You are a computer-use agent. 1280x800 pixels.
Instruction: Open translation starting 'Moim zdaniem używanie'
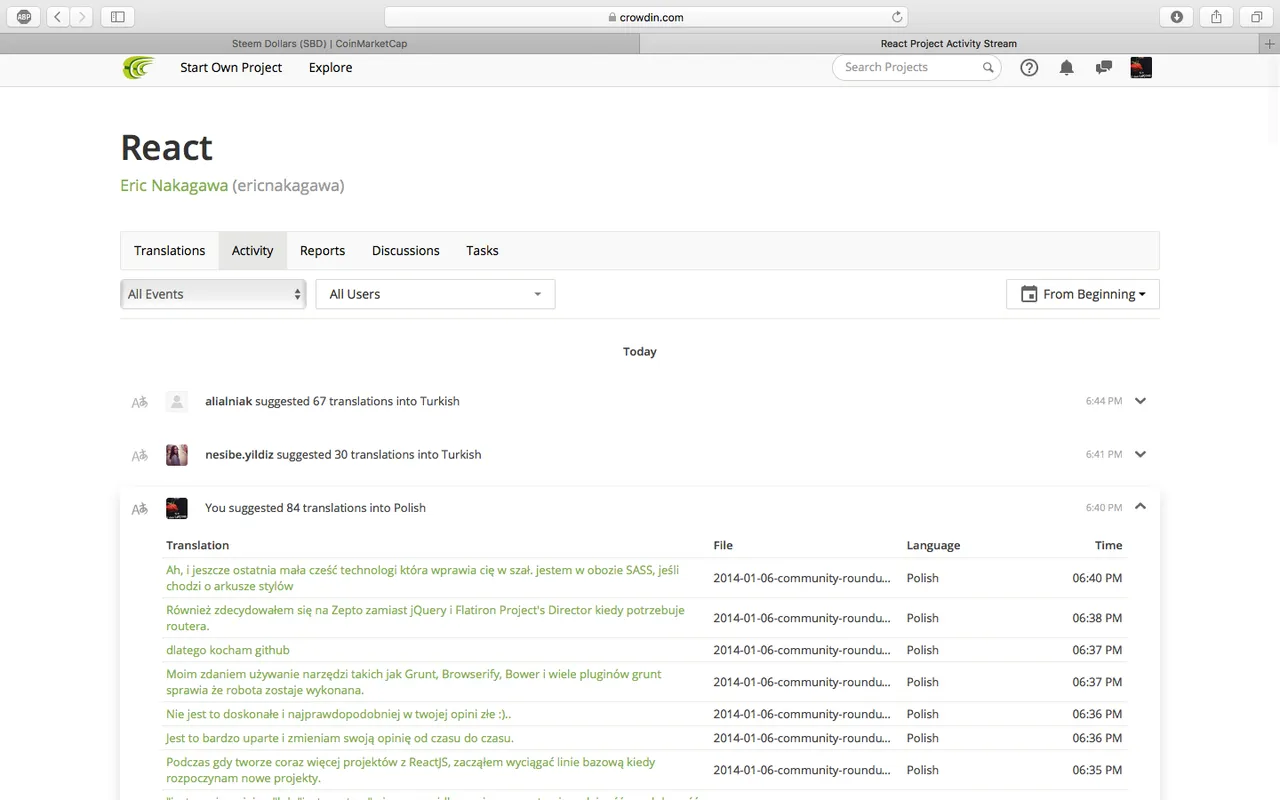pos(414,682)
